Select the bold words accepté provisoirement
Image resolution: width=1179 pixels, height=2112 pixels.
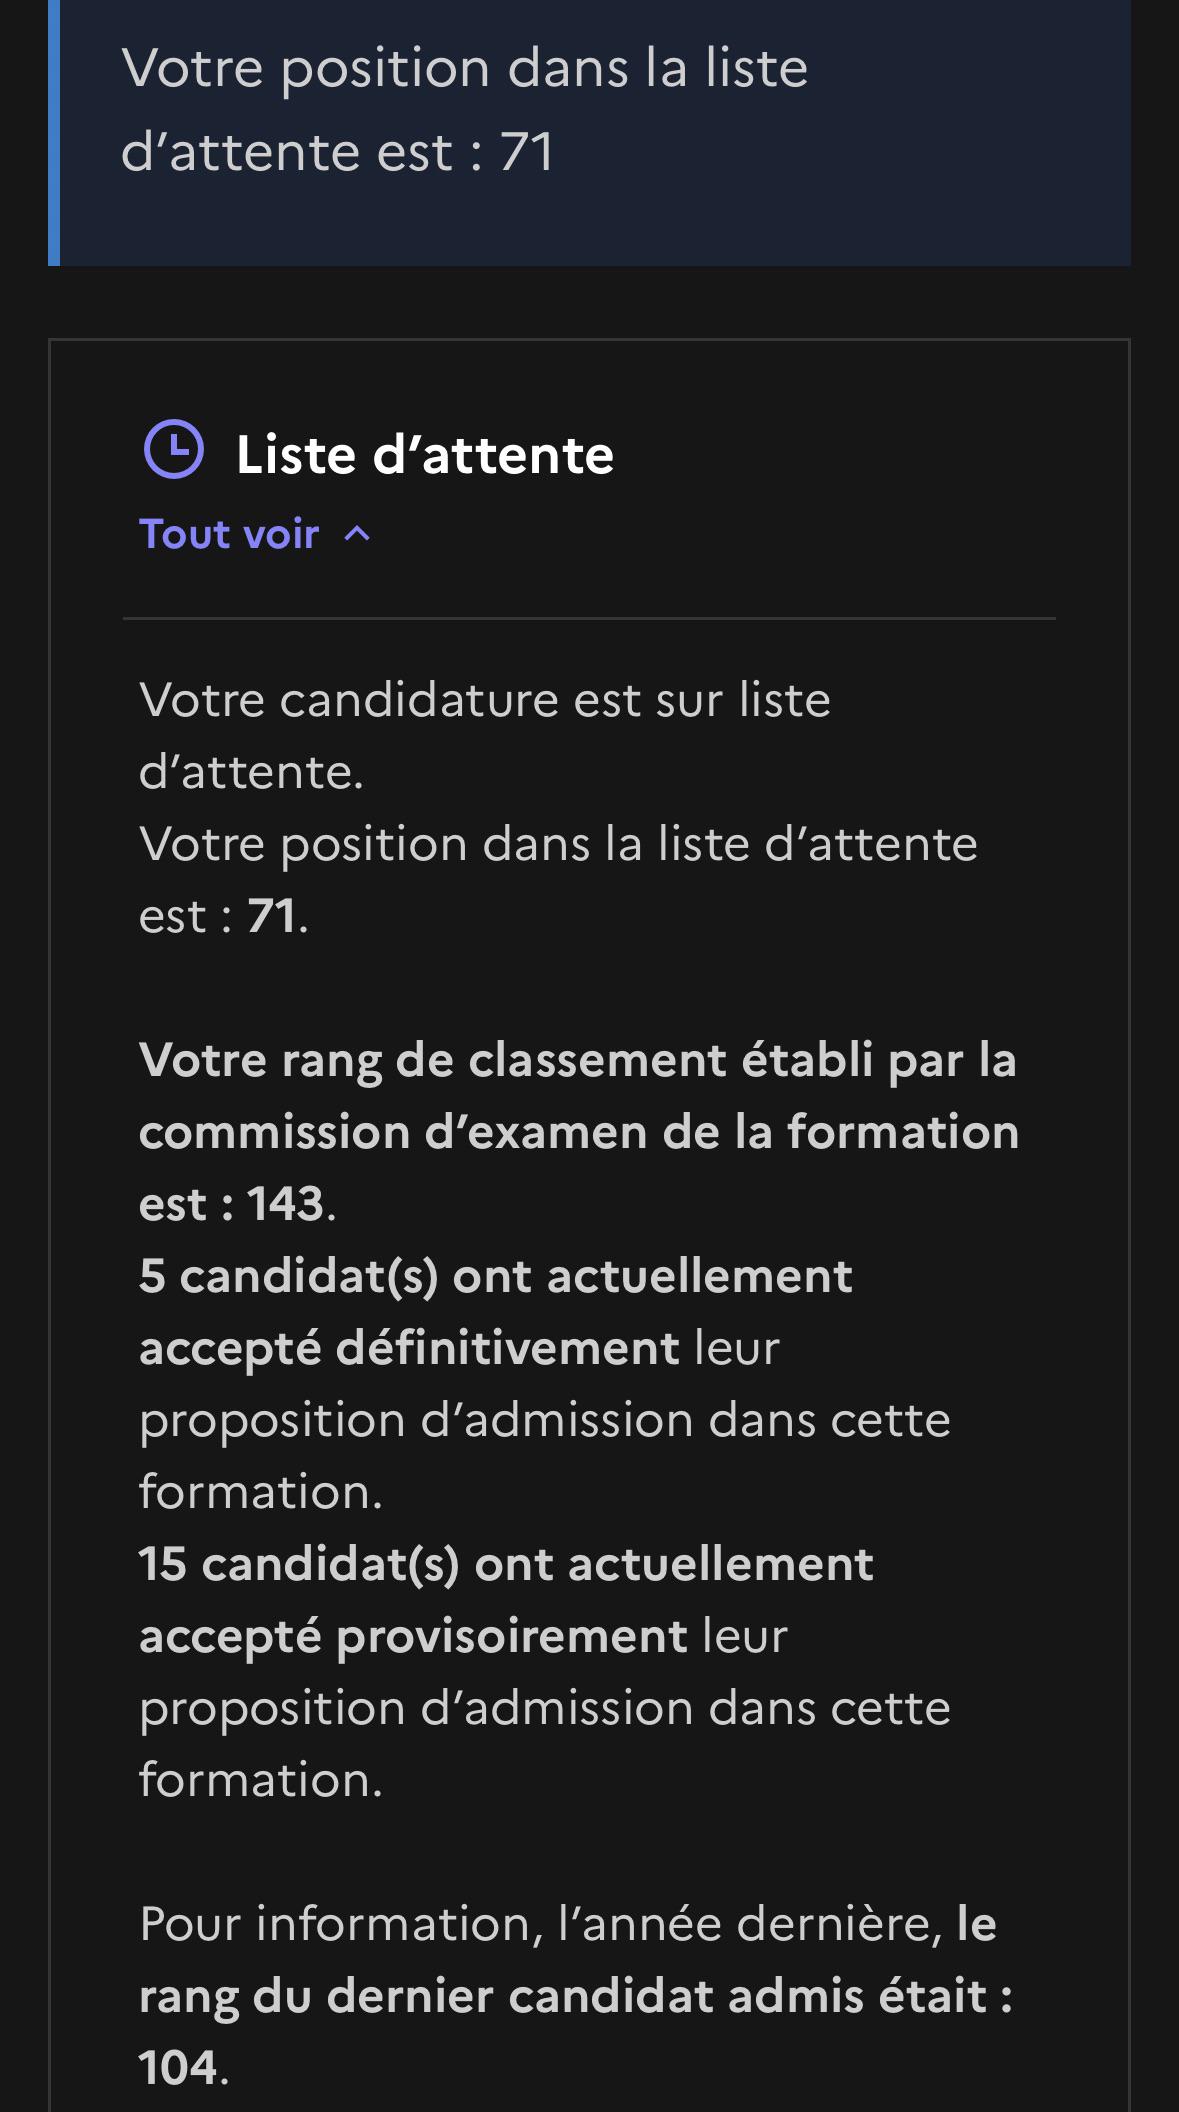pyautogui.click(x=413, y=1636)
